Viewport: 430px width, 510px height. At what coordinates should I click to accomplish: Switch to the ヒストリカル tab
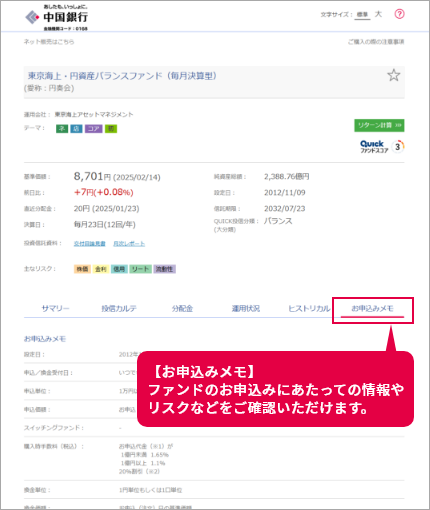coord(309,309)
